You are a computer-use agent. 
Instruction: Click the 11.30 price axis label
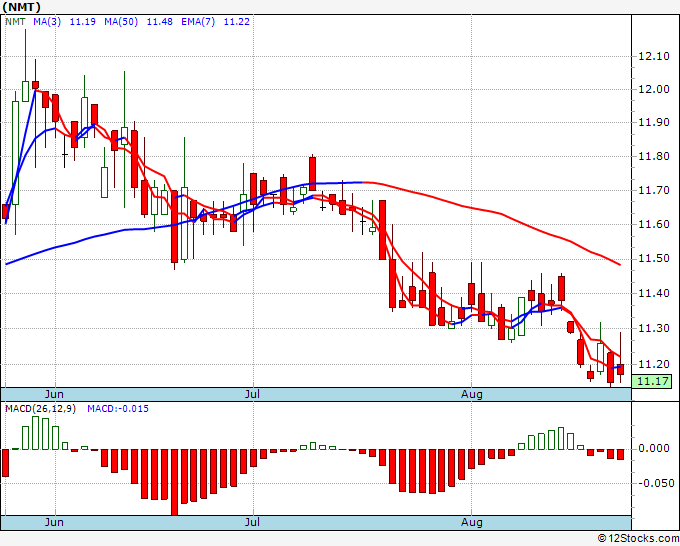tap(654, 328)
